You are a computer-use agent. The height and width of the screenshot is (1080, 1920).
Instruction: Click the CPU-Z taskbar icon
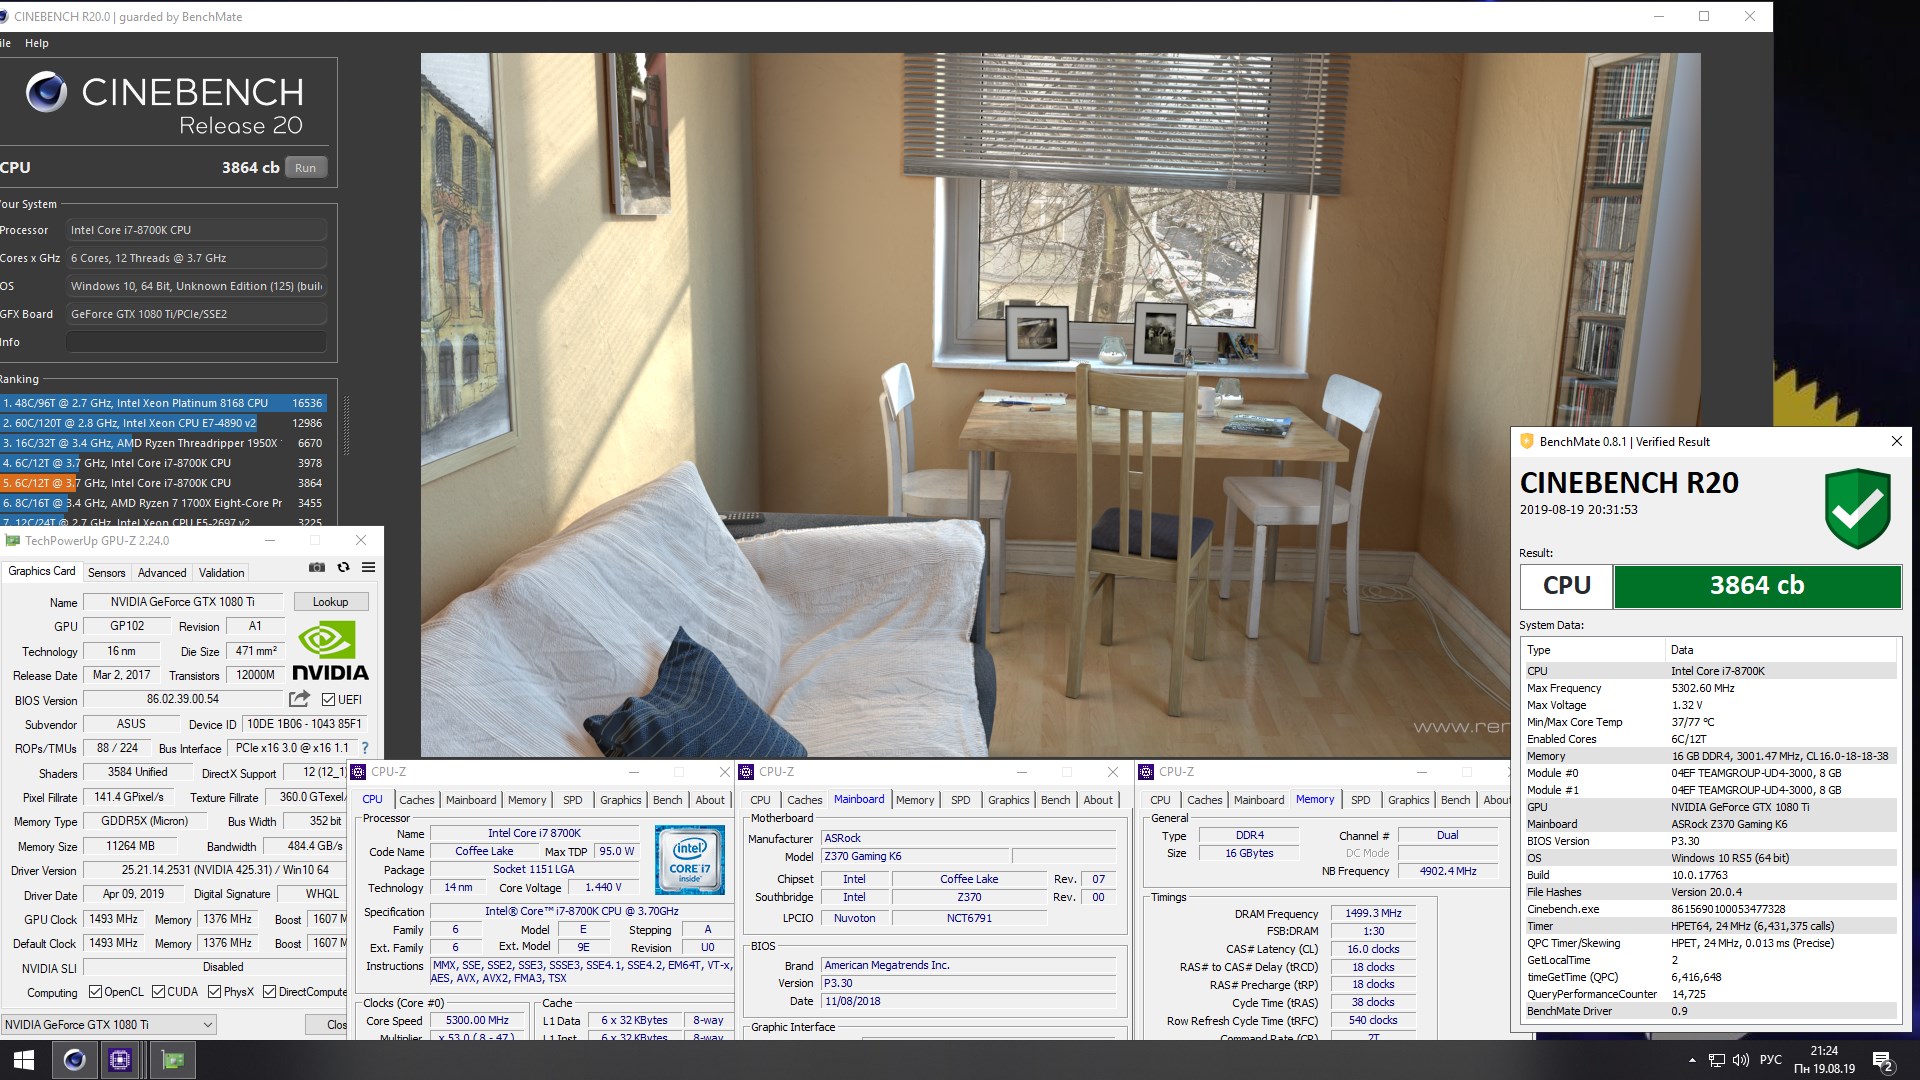tap(120, 1060)
